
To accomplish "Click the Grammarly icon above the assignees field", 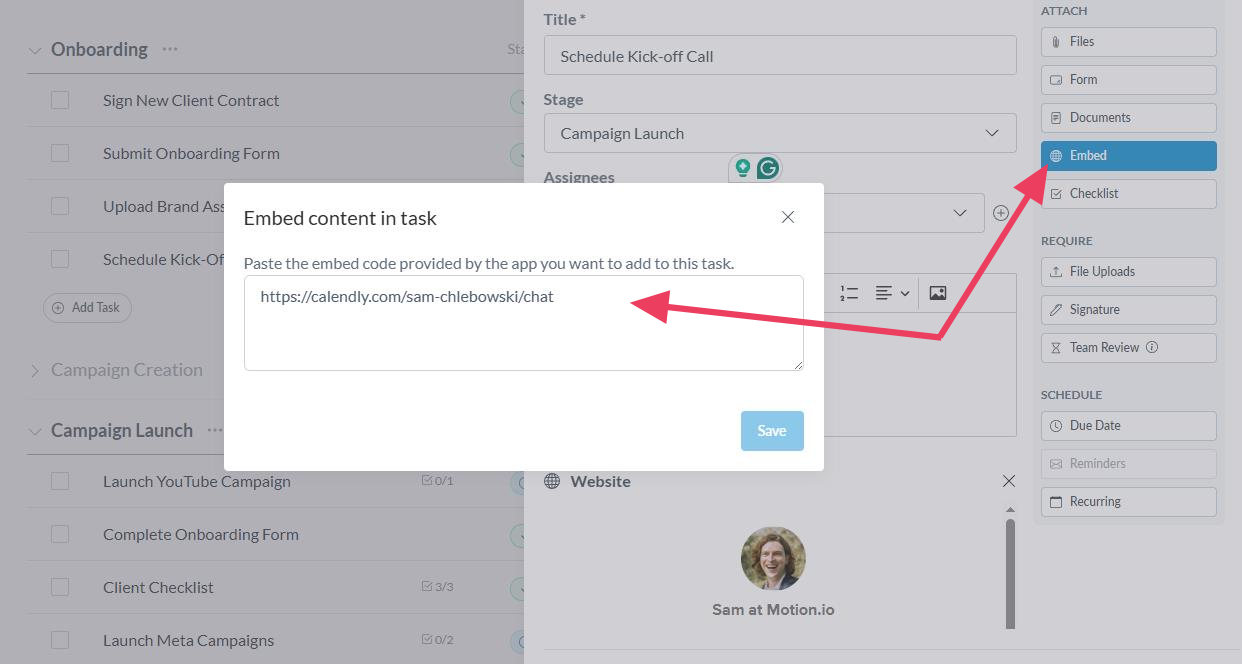I will (x=767, y=168).
